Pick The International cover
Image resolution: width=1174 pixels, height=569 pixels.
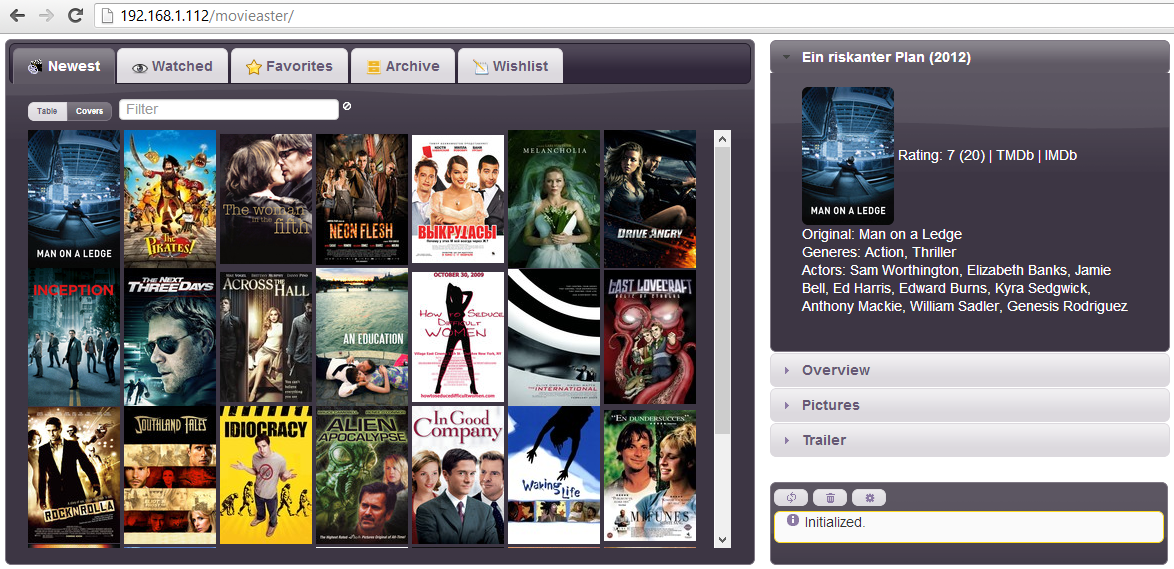point(554,337)
